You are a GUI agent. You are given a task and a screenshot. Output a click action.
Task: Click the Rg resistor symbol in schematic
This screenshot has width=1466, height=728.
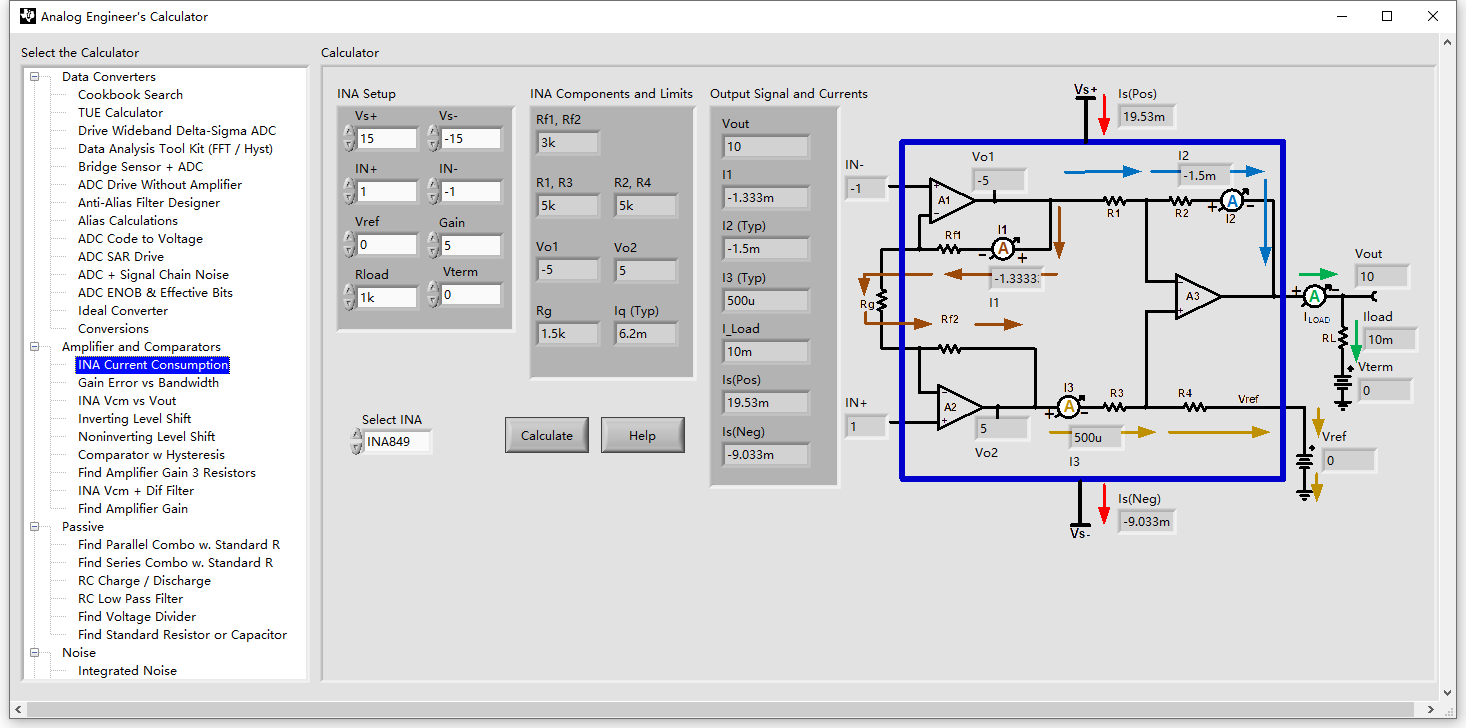coord(881,303)
